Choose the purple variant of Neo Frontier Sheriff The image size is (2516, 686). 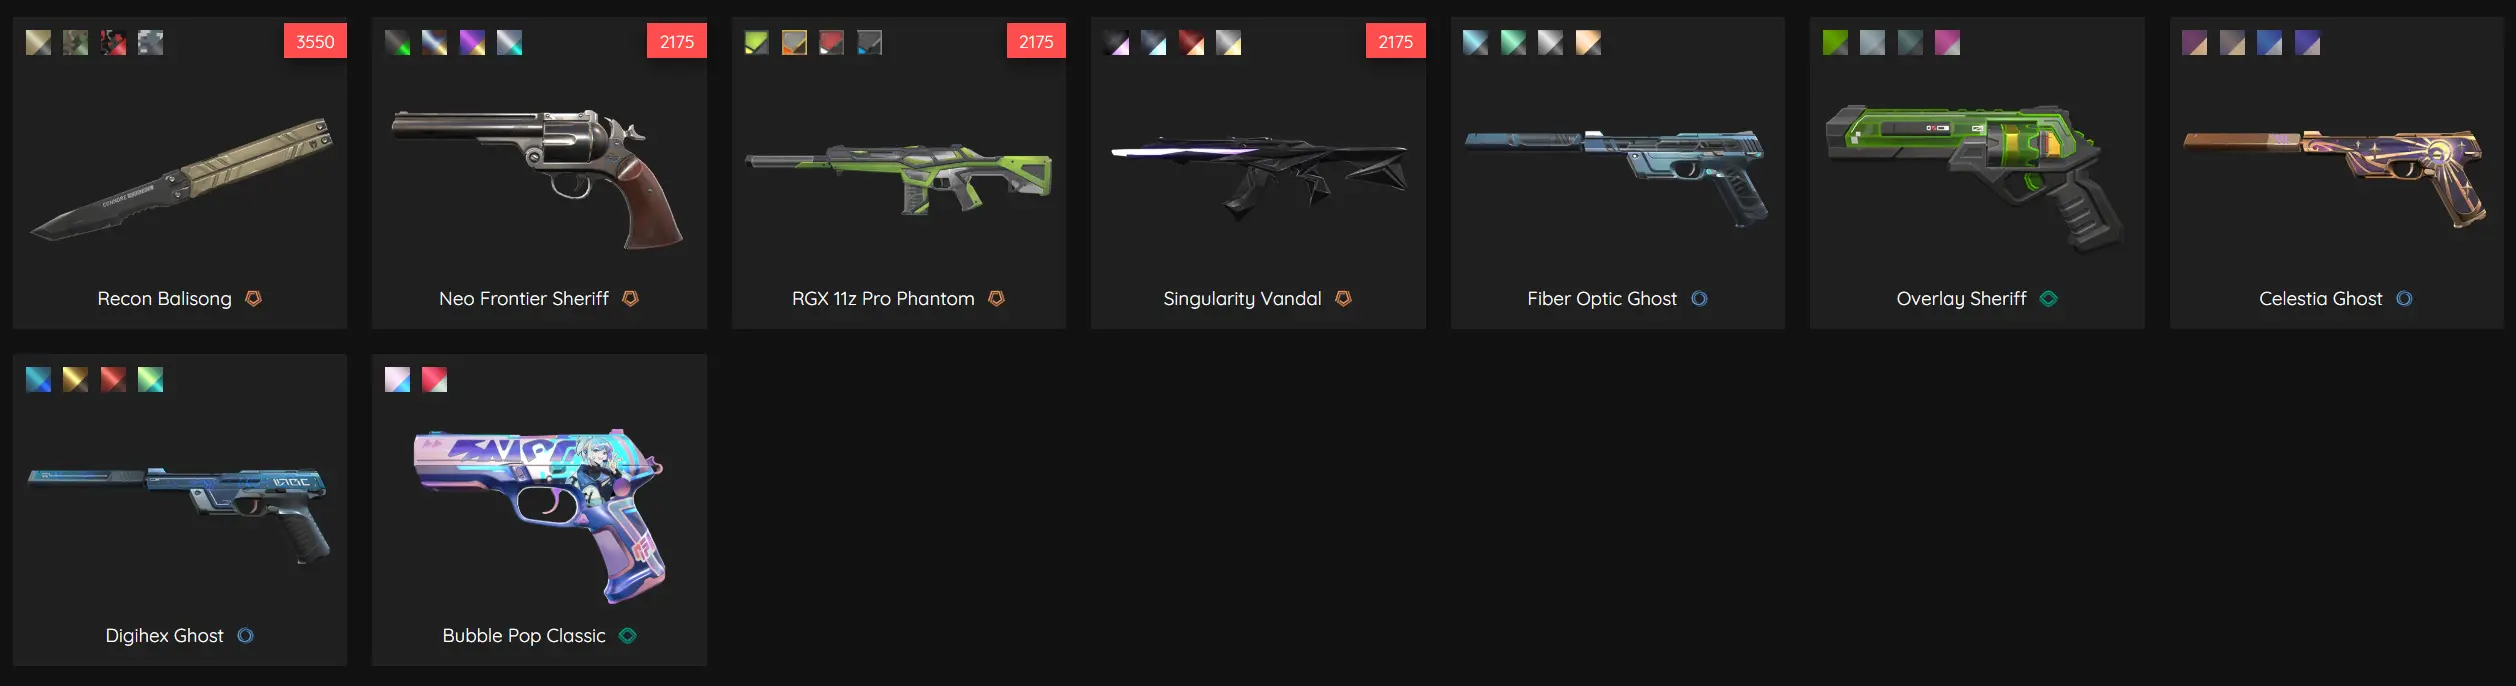coord(472,42)
